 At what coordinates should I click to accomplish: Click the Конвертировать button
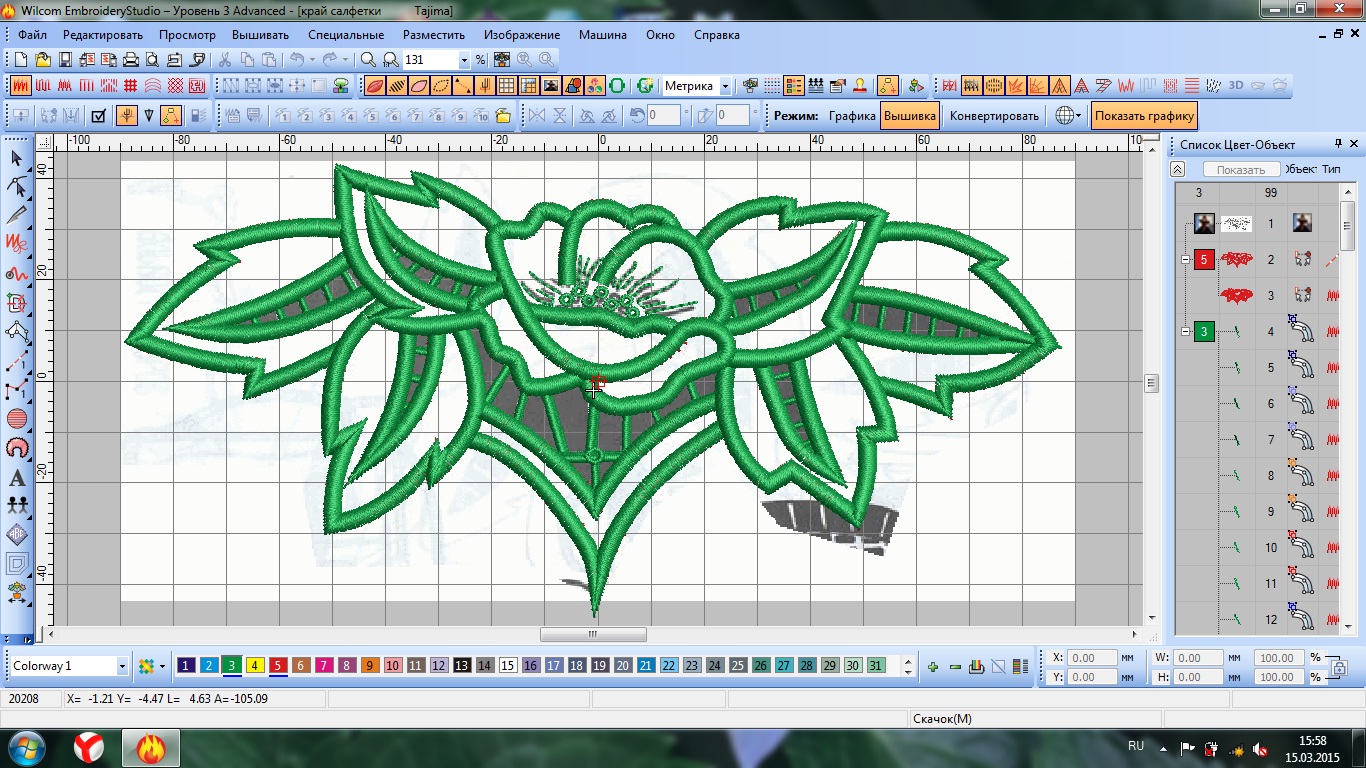(993, 116)
